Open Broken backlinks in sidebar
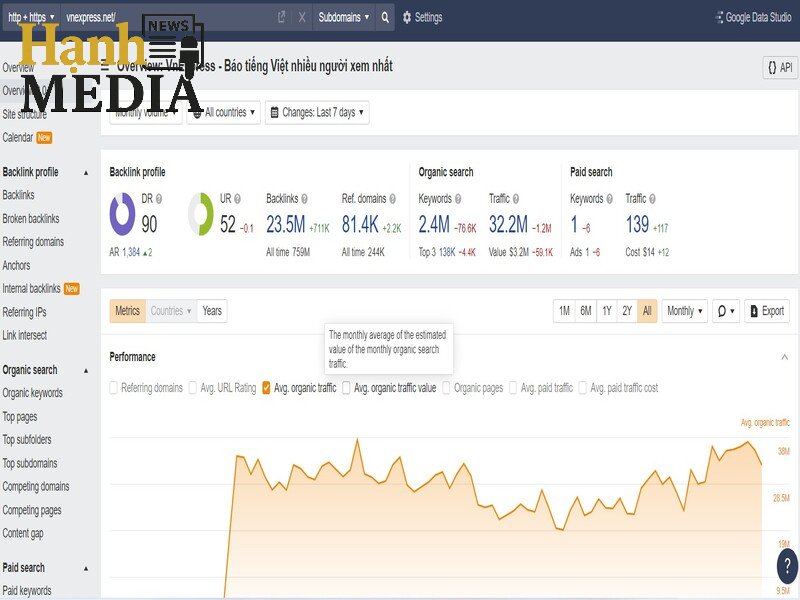800x600 pixels. click(x=31, y=219)
